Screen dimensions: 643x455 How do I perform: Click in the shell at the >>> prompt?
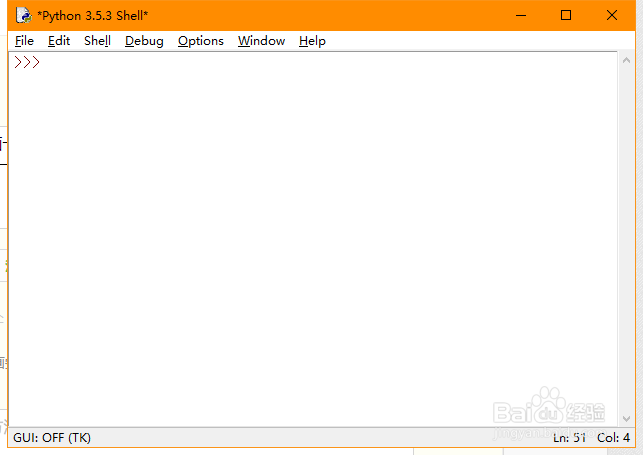click(27, 62)
